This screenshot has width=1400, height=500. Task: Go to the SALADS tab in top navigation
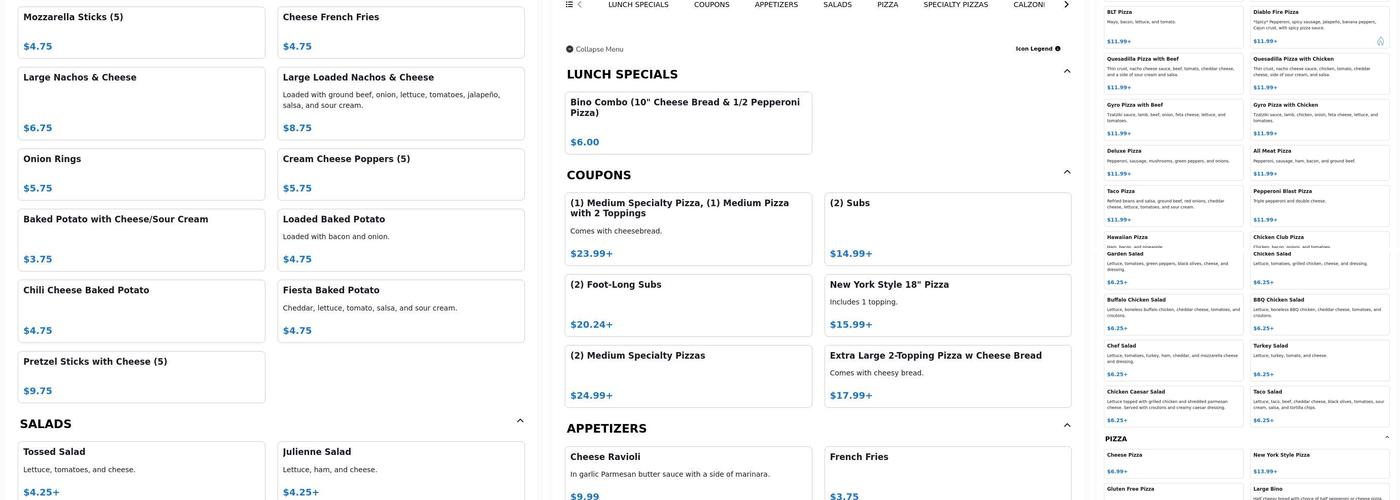(x=837, y=5)
